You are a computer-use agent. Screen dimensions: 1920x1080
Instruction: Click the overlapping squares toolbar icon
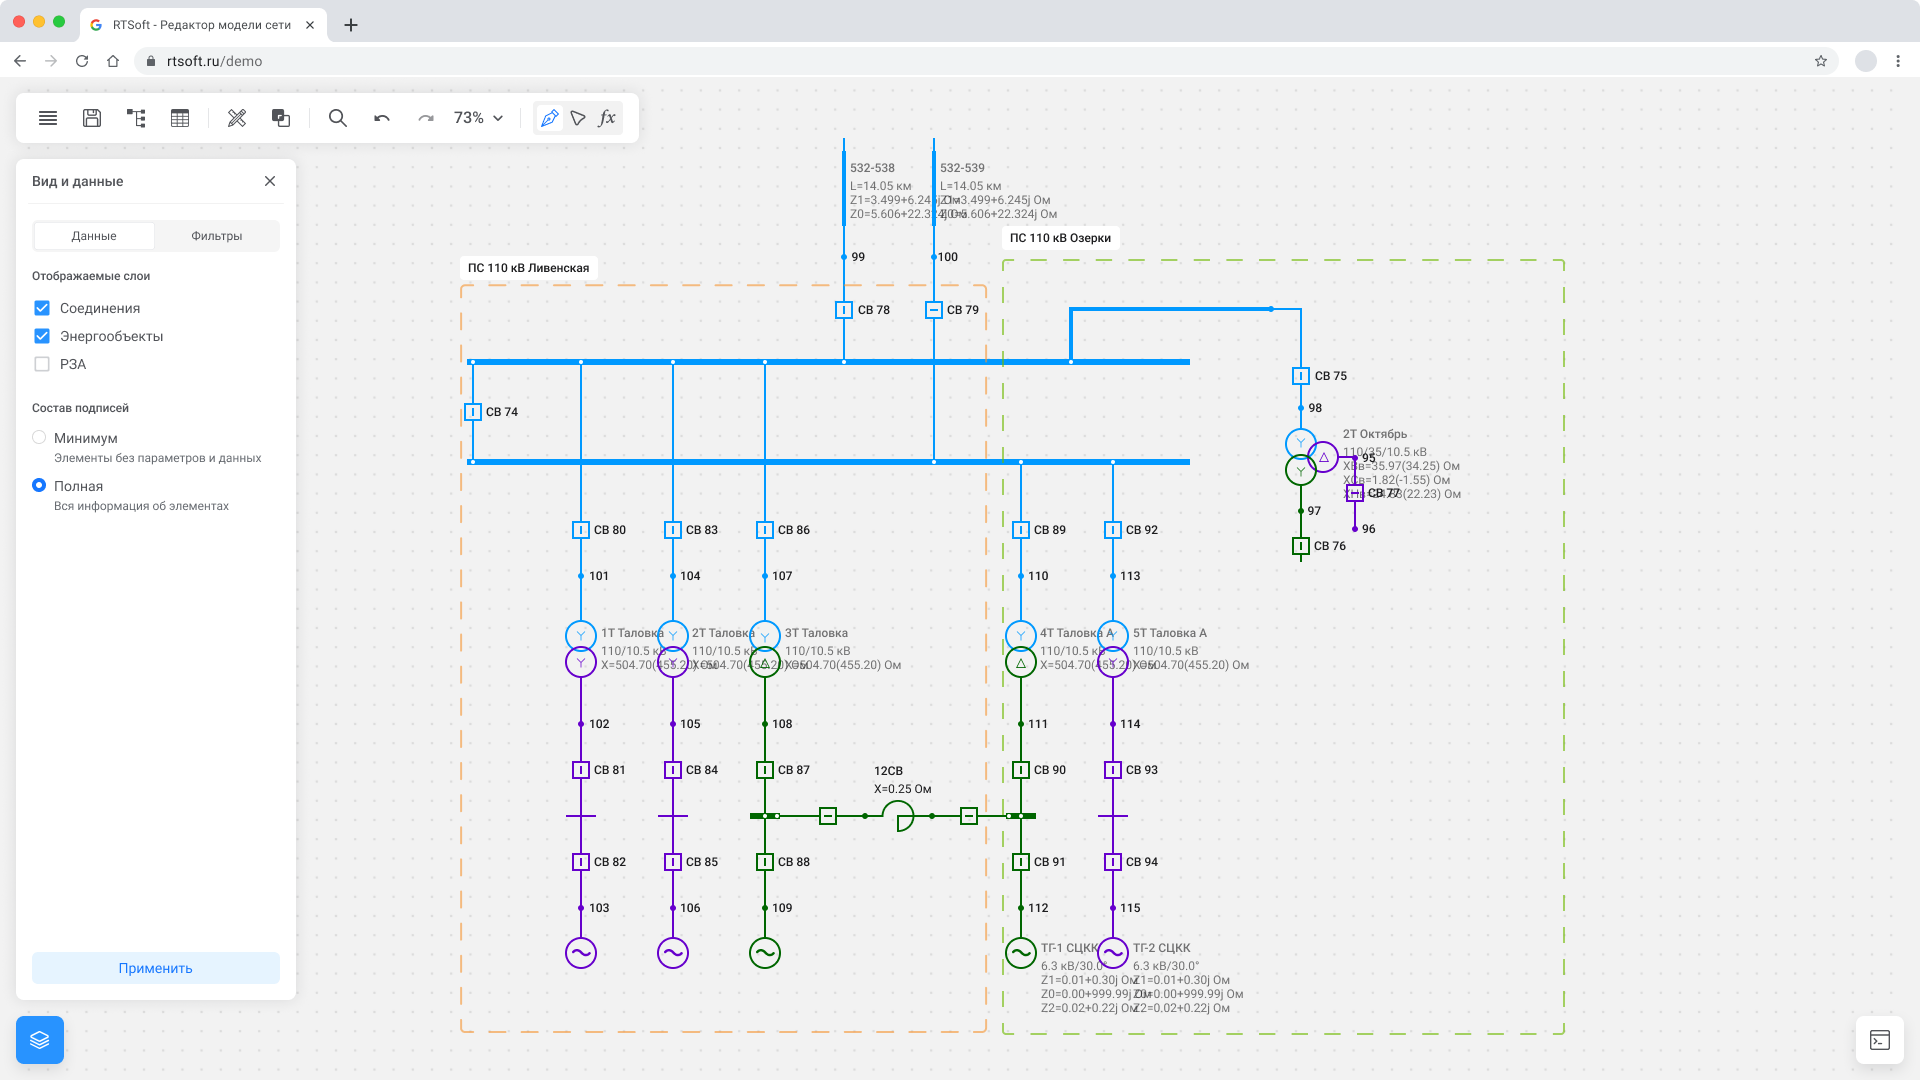coord(281,118)
